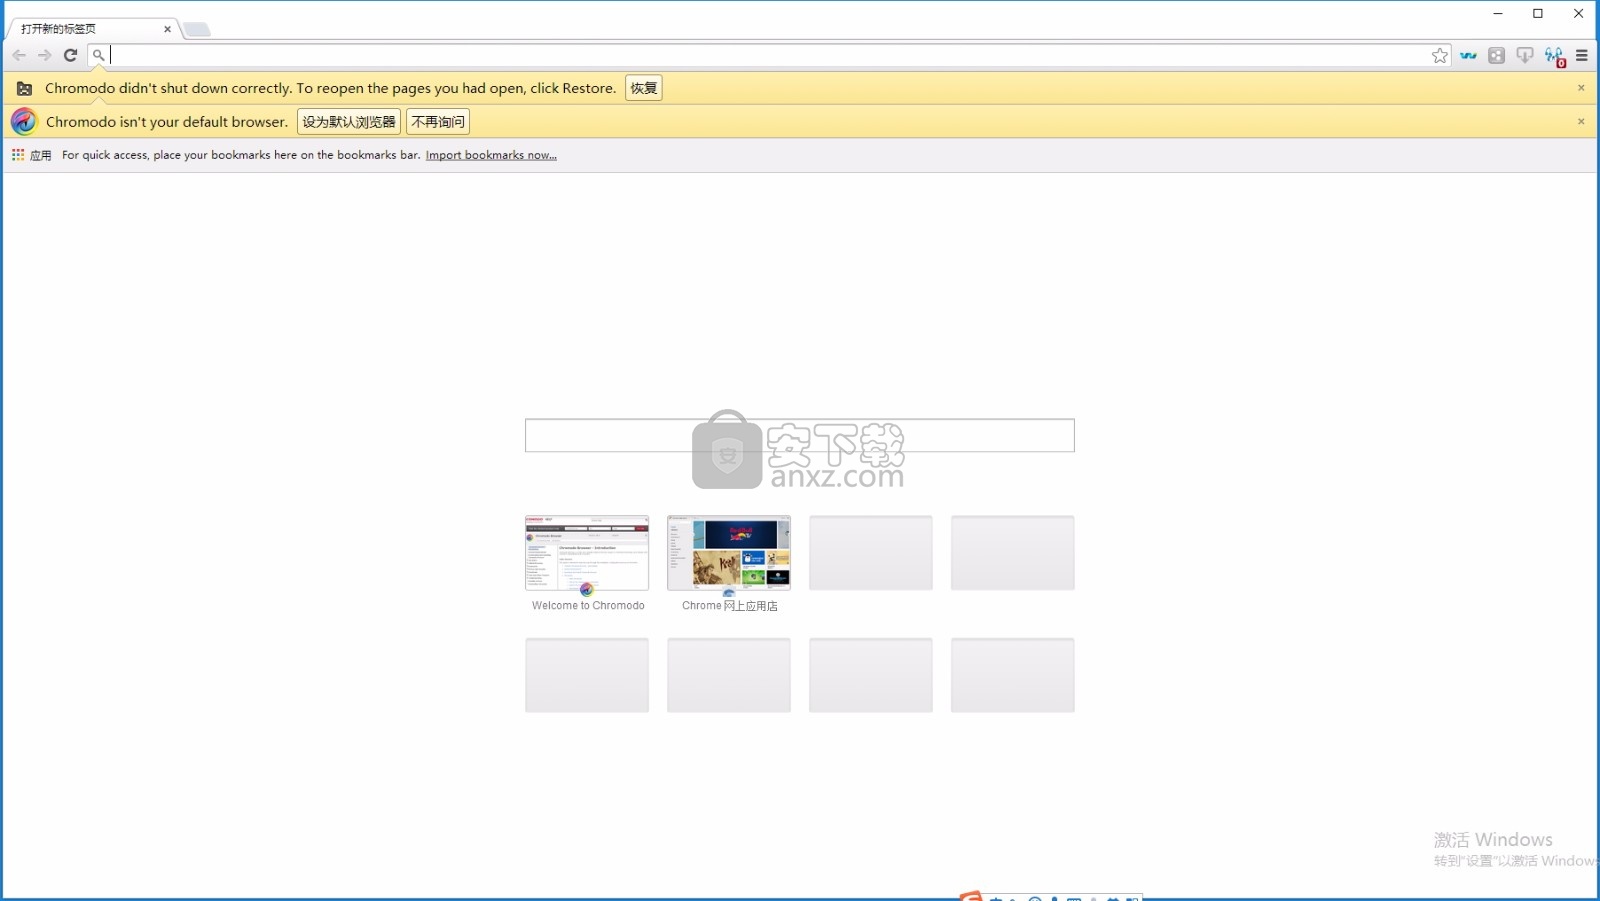Open the extension icon with red 0 badge
This screenshot has height=901, width=1600.
click(1554, 56)
